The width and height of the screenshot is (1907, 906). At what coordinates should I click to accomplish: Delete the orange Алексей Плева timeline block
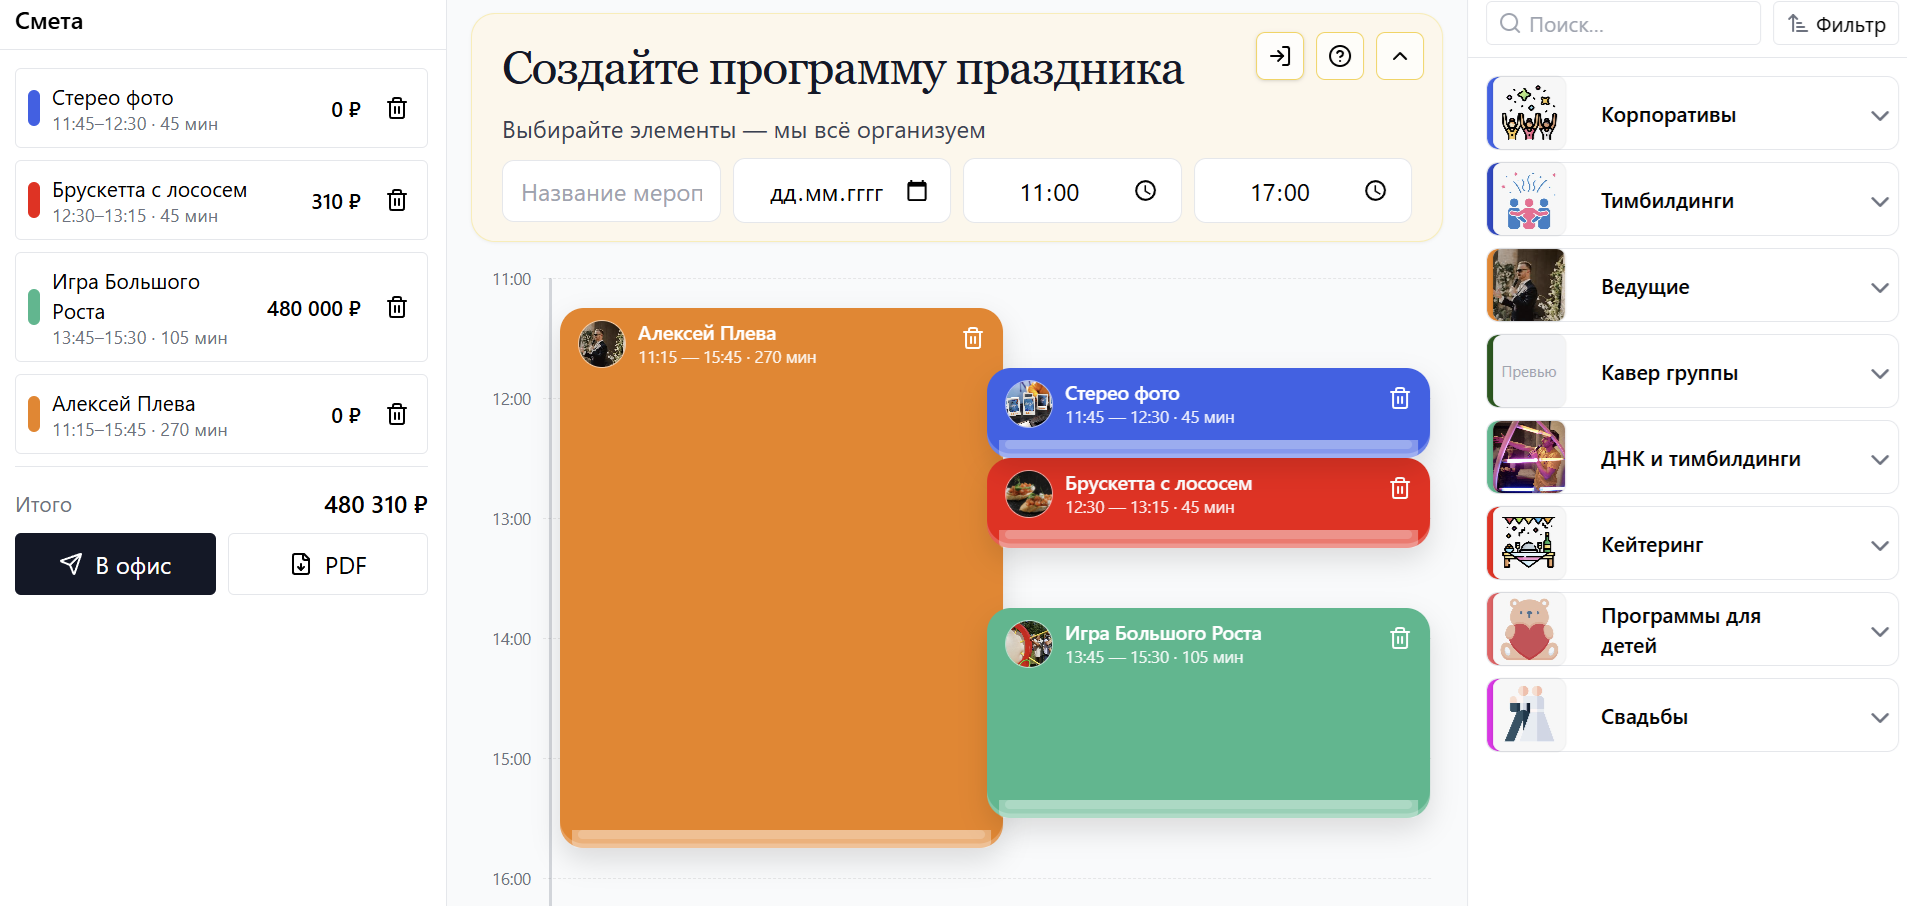click(x=973, y=339)
